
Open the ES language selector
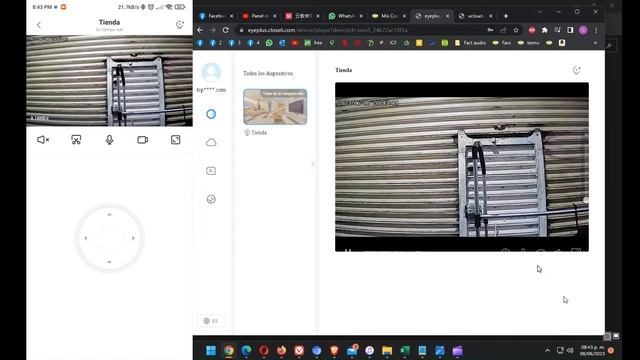[x=211, y=321]
